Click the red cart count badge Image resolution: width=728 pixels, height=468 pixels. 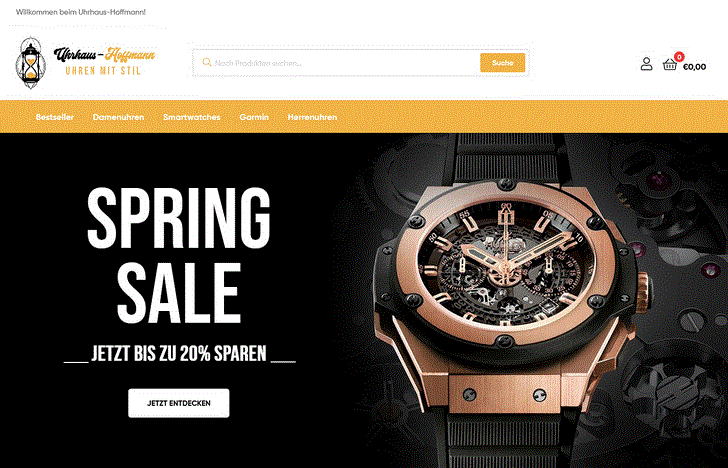click(x=679, y=57)
